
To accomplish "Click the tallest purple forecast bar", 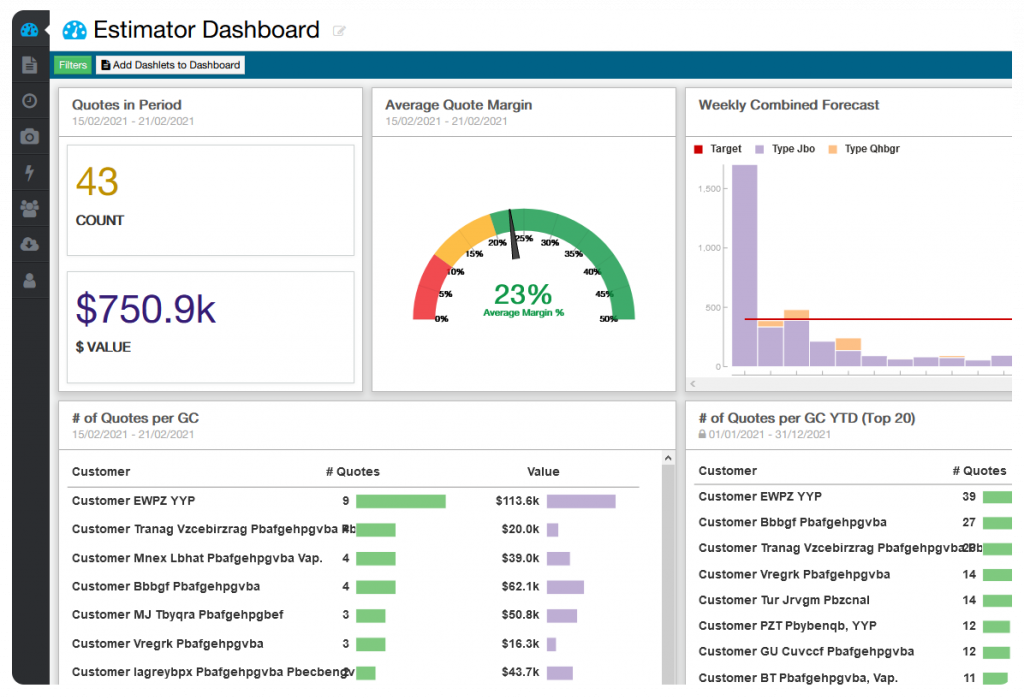I will click(744, 265).
